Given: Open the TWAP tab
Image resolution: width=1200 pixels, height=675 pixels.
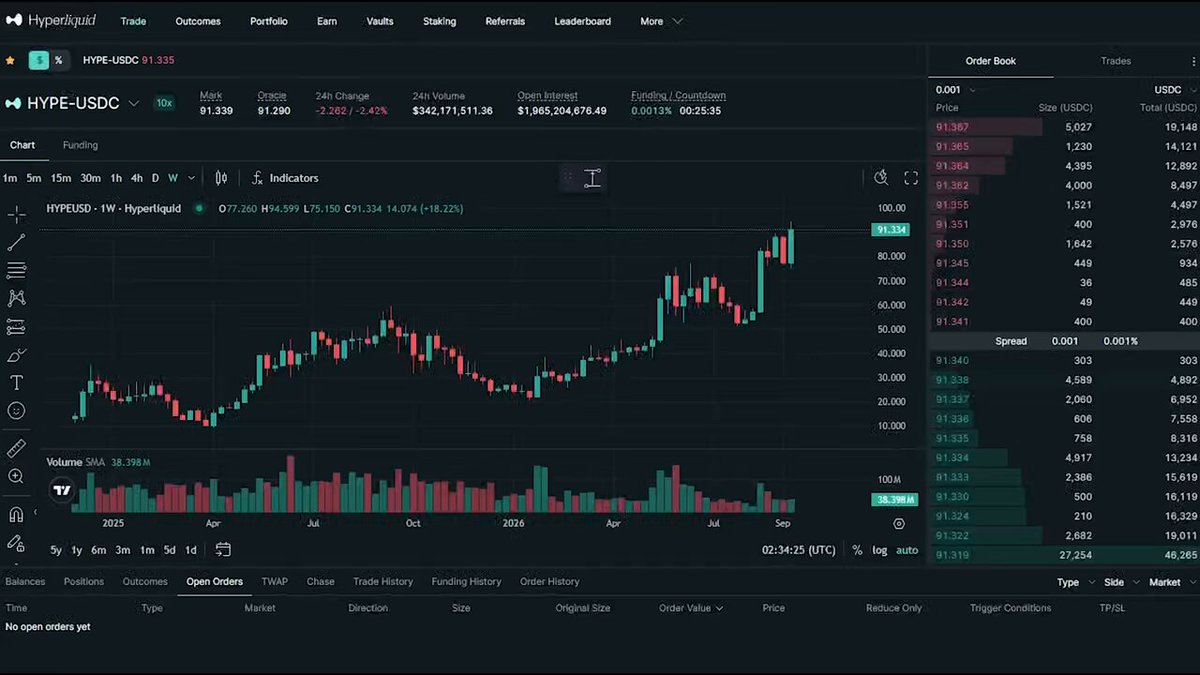Looking at the screenshot, I should (x=274, y=582).
